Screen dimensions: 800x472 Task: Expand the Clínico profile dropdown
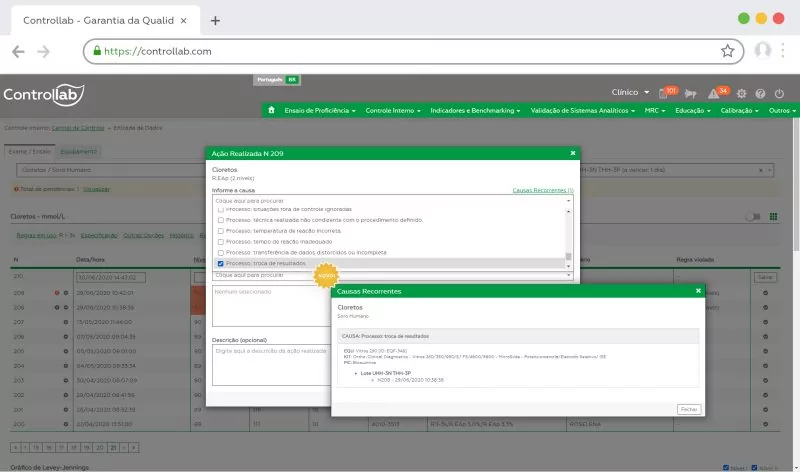click(x=630, y=92)
